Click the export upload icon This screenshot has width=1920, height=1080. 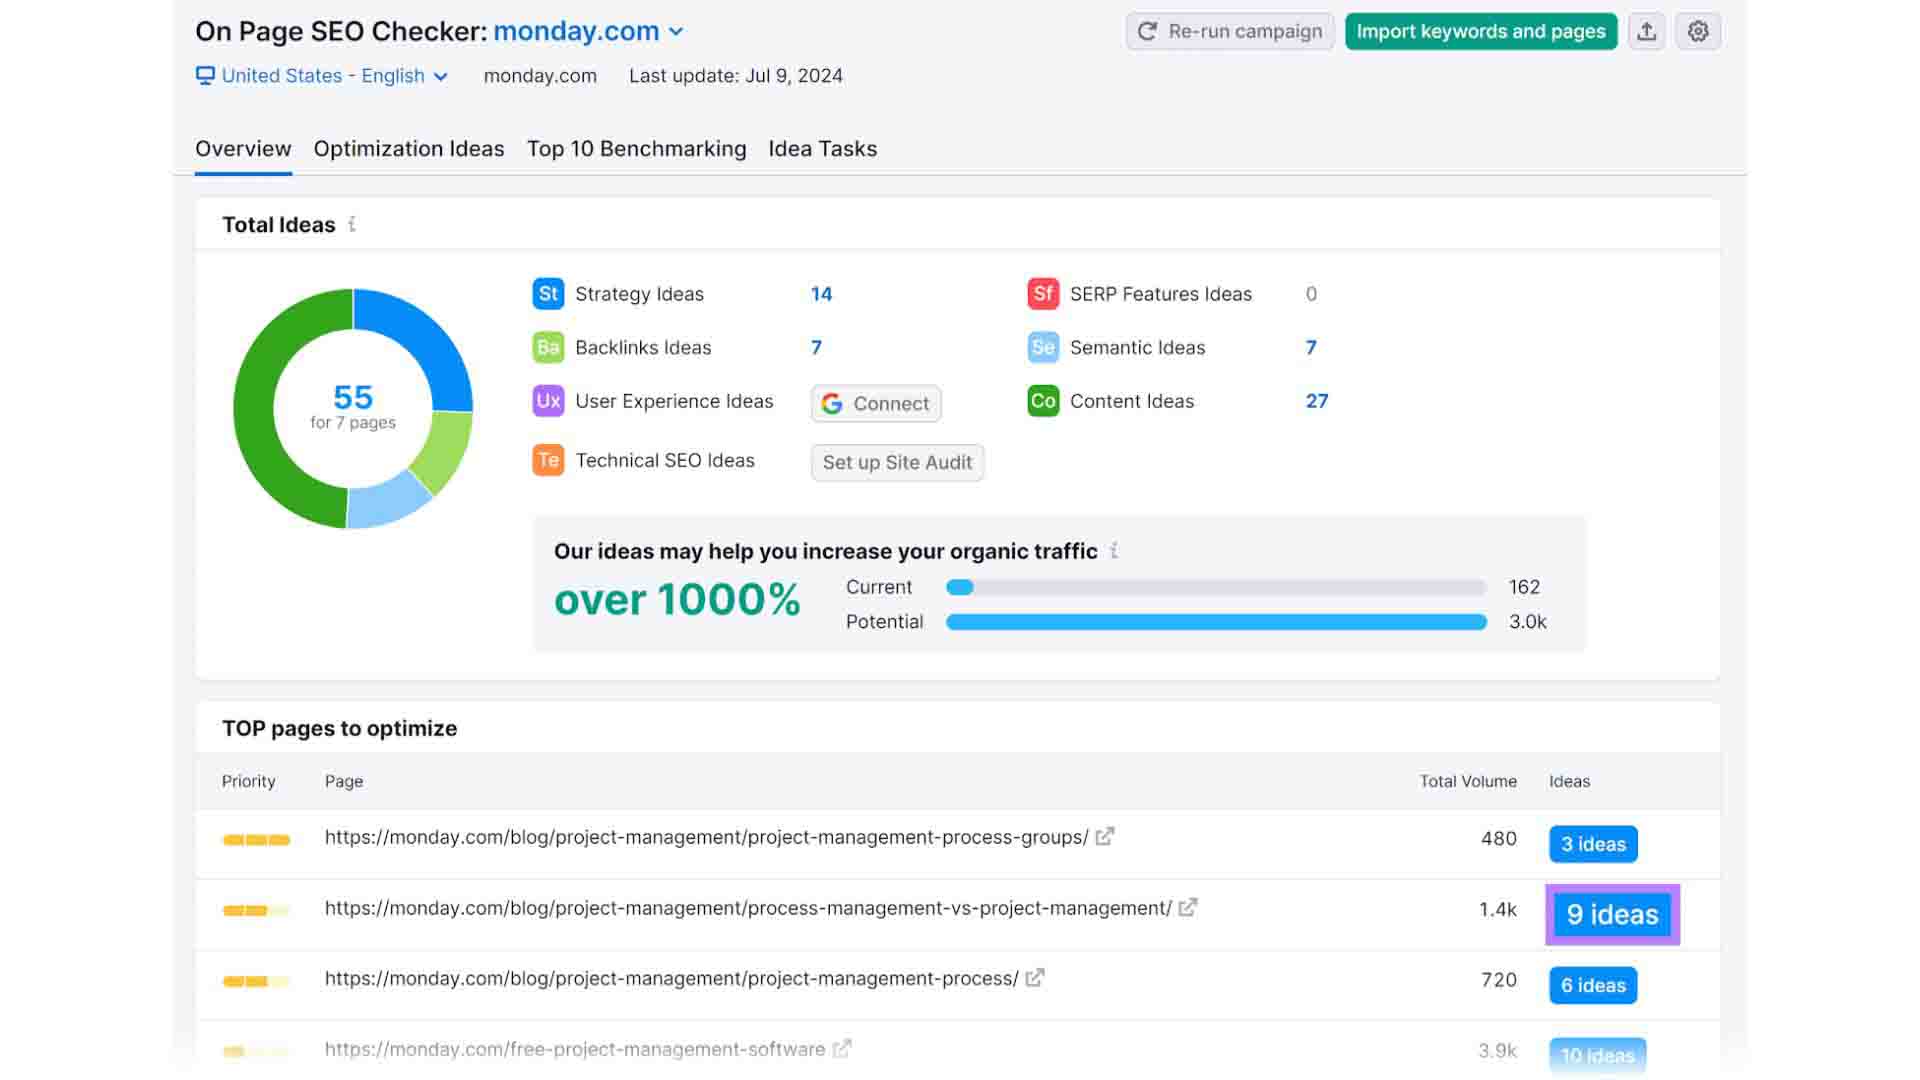1646,32
